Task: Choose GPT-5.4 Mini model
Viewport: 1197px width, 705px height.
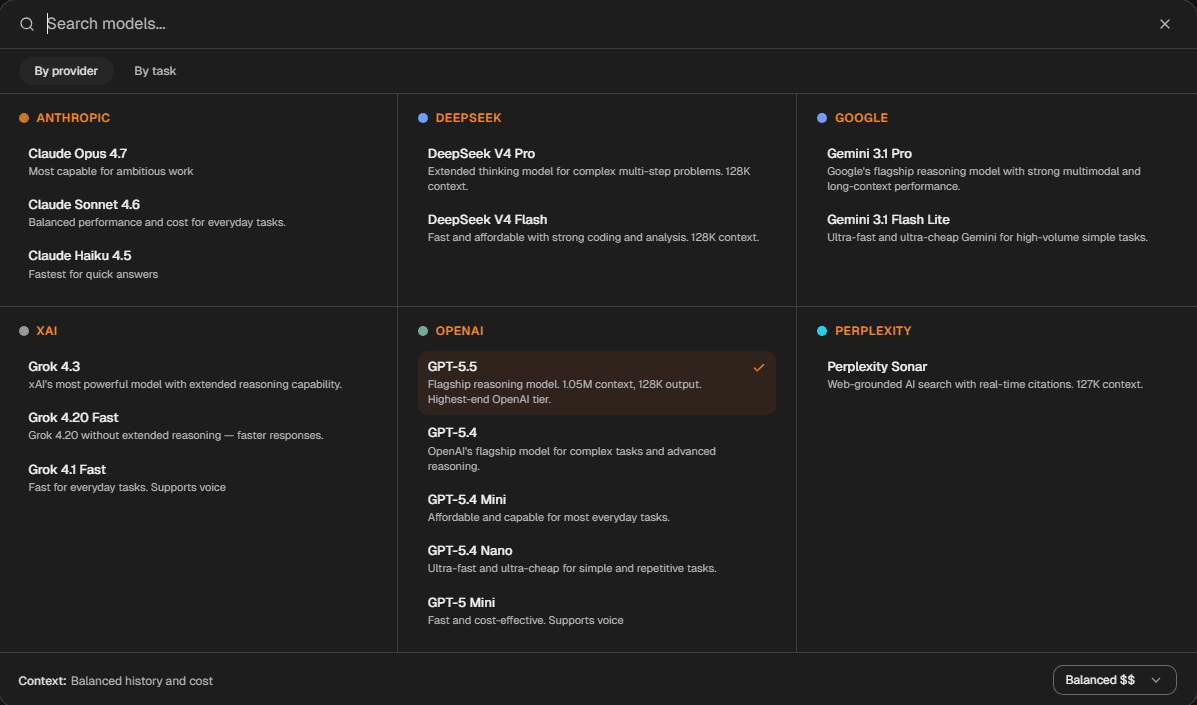Action: (597, 507)
